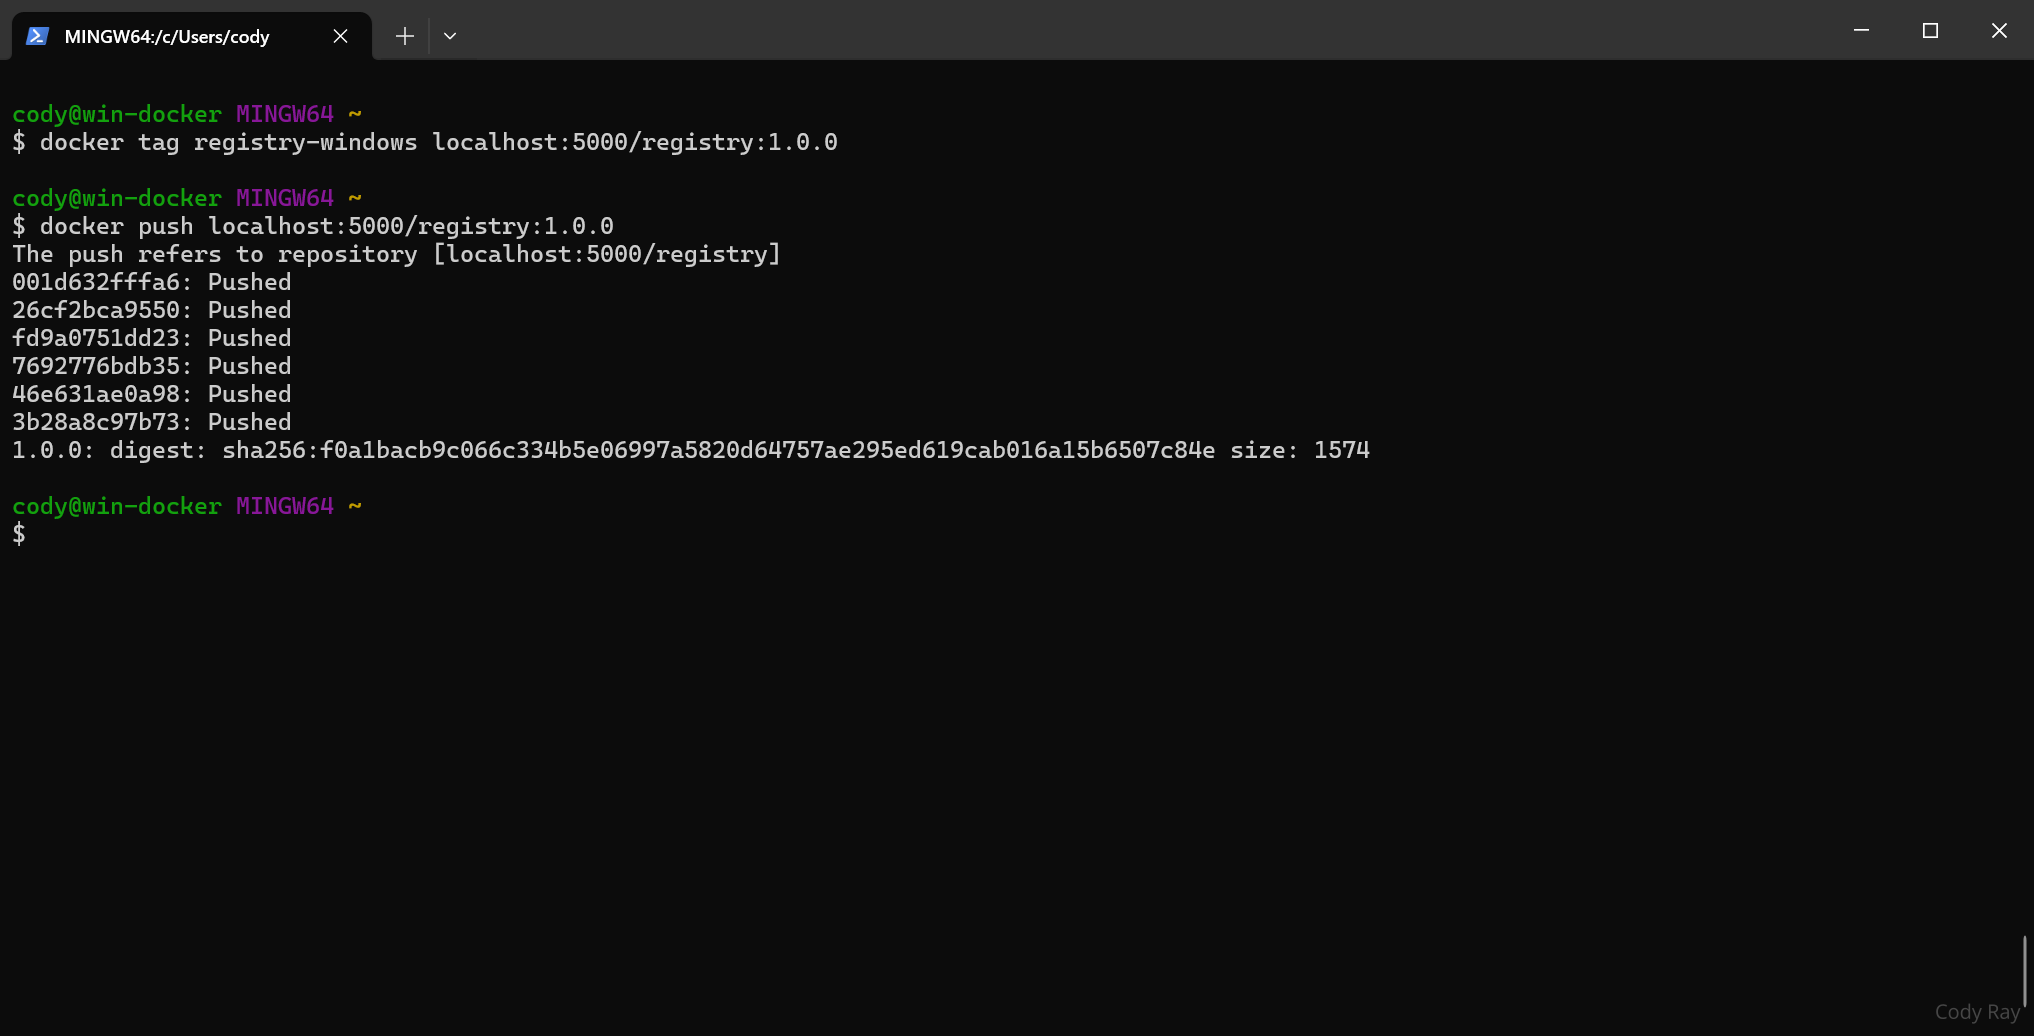Click the terminal icon on the MINGW64 tab
This screenshot has height=1036, width=2034.
[x=38, y=36]
